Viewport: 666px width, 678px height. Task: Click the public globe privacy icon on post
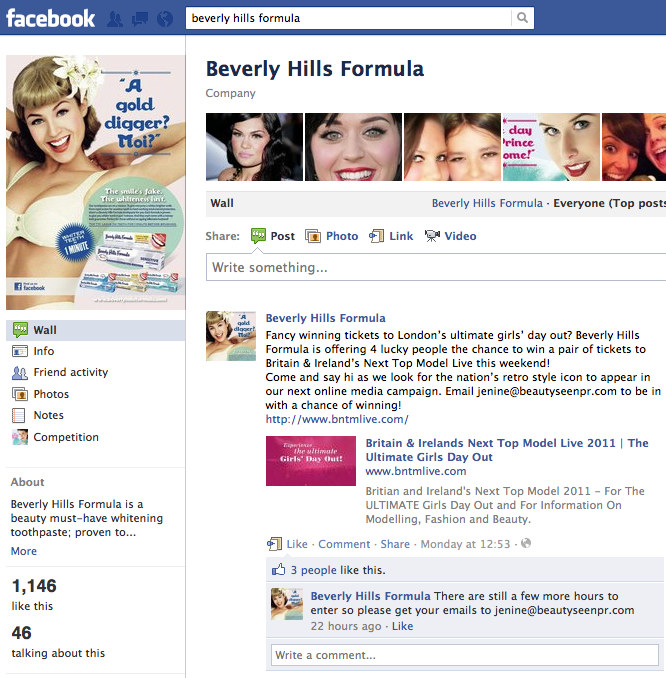pos(526,543)
